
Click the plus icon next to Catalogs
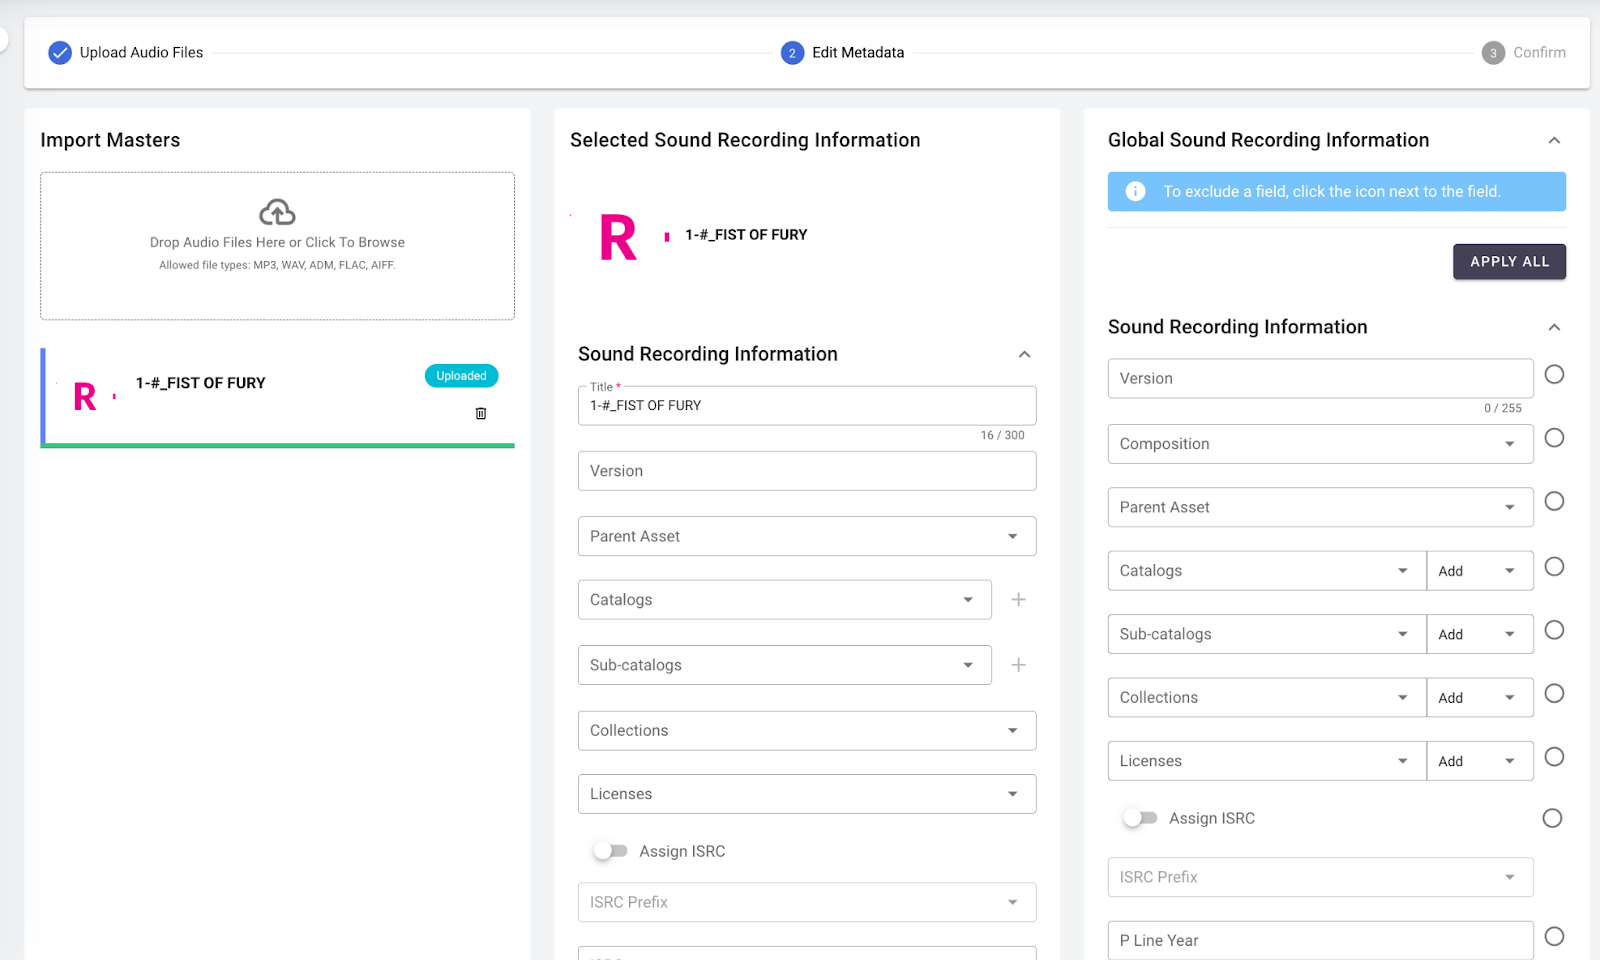[x=1018, y=600]
